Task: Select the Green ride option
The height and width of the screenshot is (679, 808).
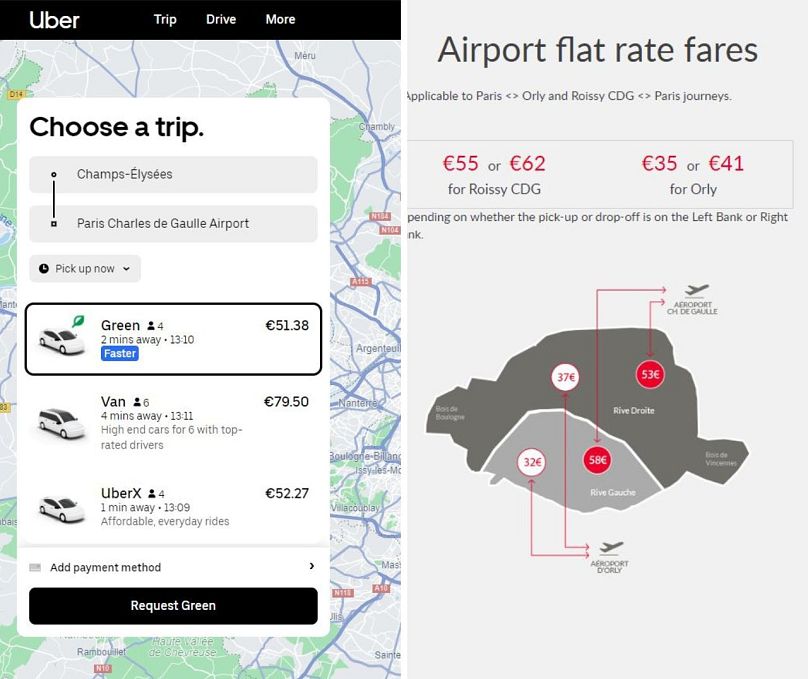Action: (x=173, y=340)
